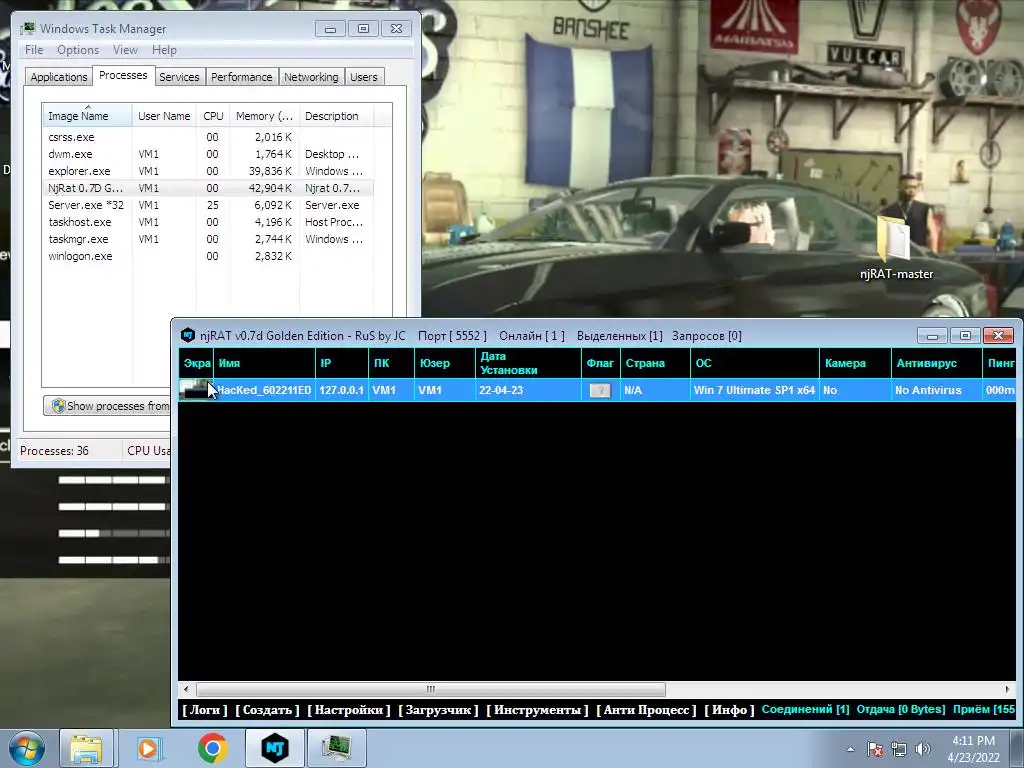Viewport: 1024px width, 768px height.
Task: Open Help menu in Task Manager
Action: point(164,50)
